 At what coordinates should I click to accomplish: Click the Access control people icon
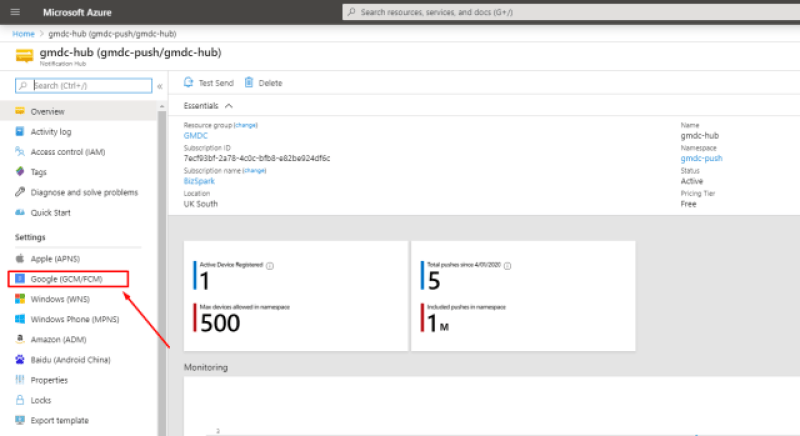(x=20, y=151)
